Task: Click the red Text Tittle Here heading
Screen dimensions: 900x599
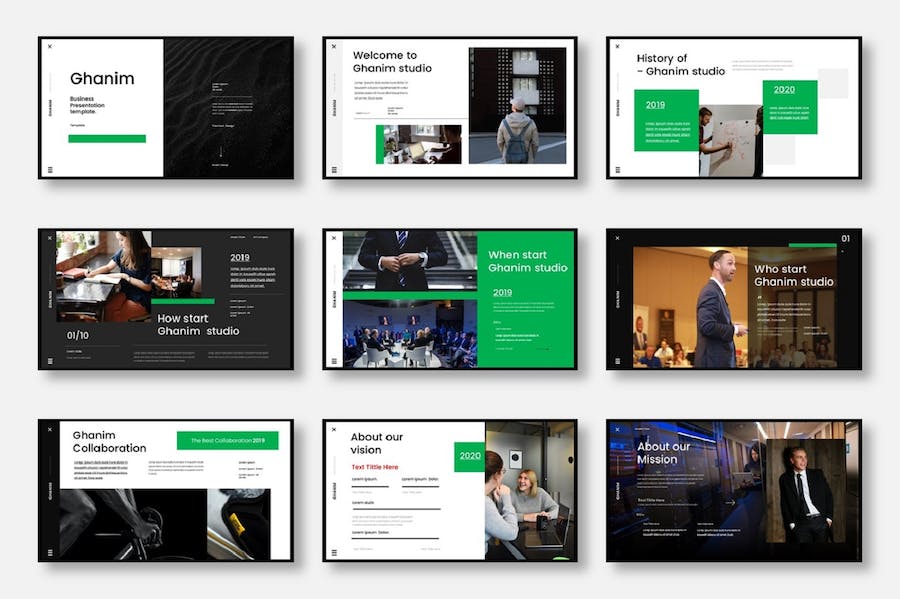Action: coord(374,467)
